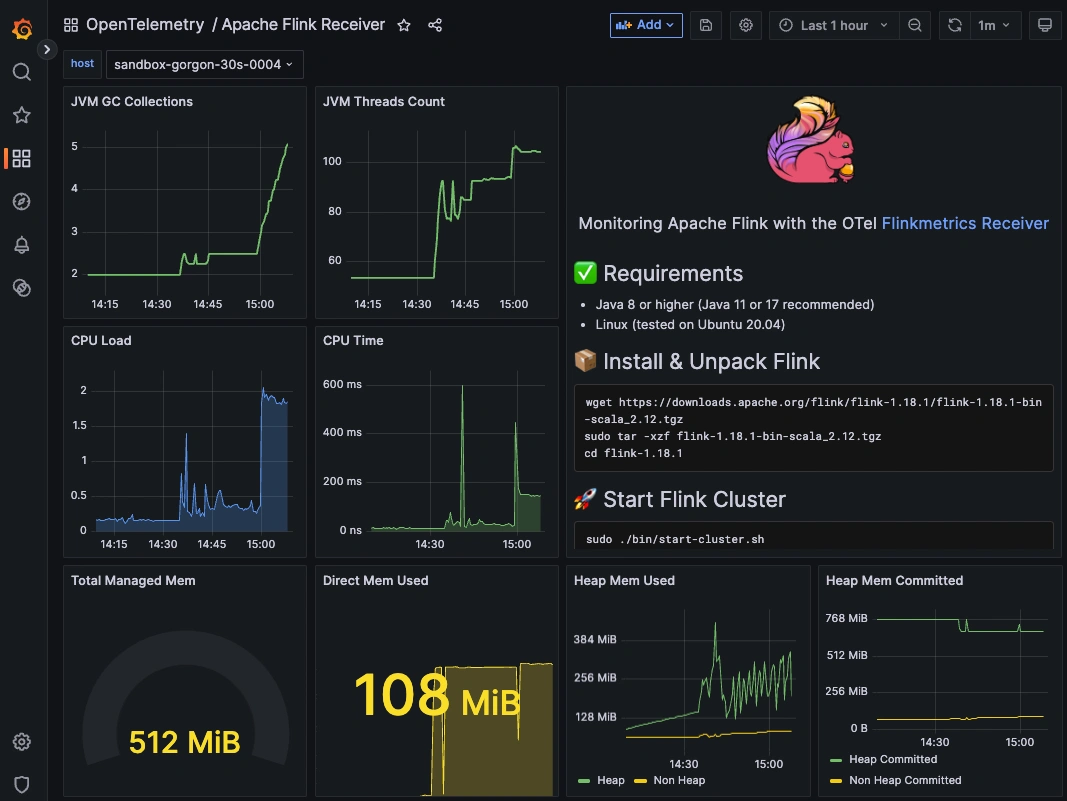The width and height of the screenshot is (1067, 801).
Task: Click the start-cluster.sh command code block
Action: pos(813,536)
